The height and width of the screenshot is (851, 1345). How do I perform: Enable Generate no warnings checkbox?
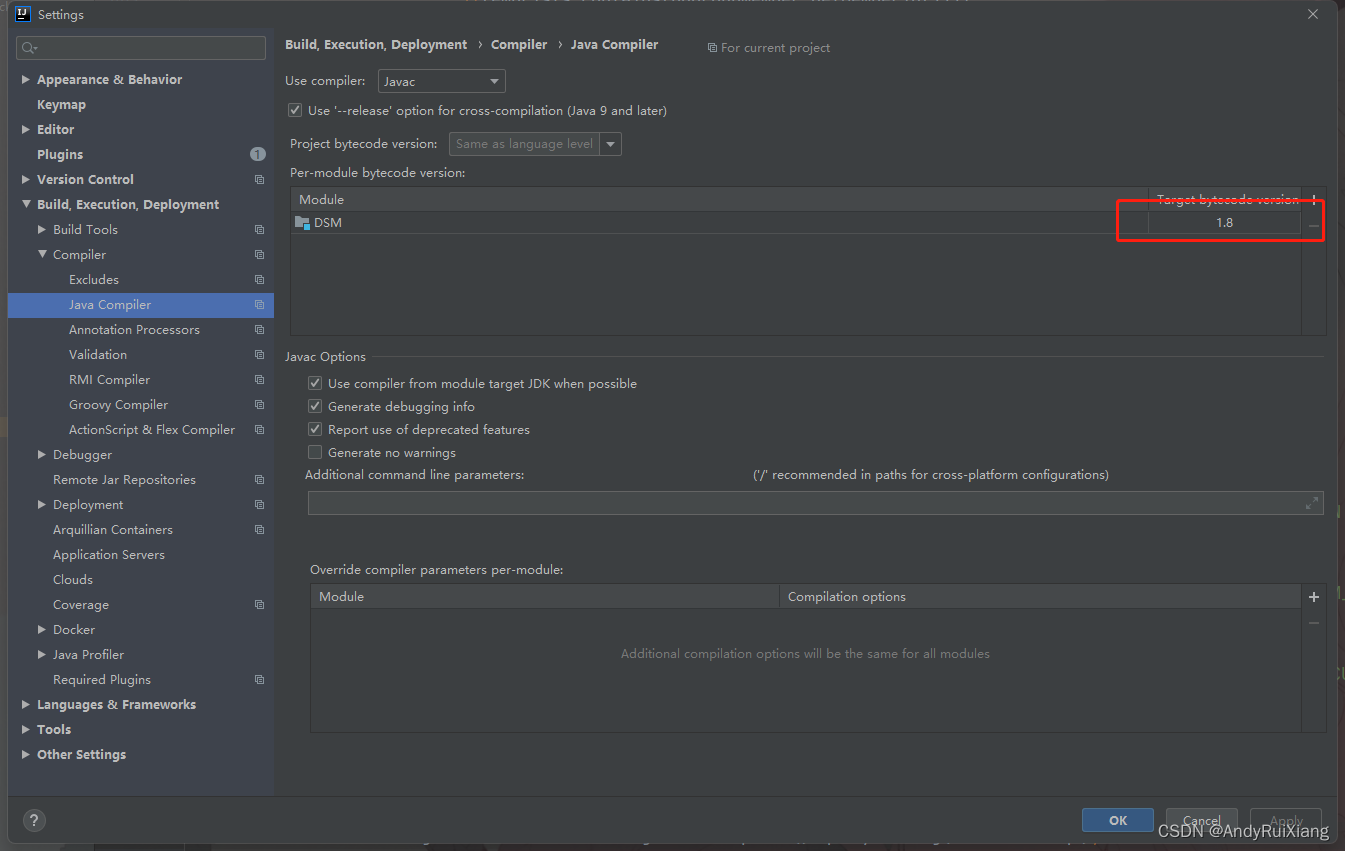pyautogui.click(x=315, y=452)
